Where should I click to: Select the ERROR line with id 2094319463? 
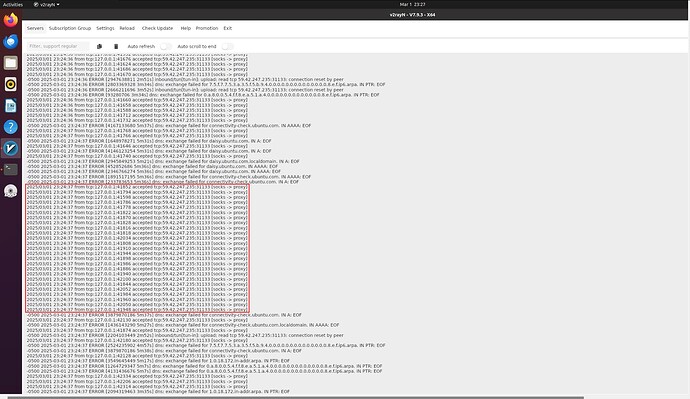pyautogui.click(x=158, y=392)
